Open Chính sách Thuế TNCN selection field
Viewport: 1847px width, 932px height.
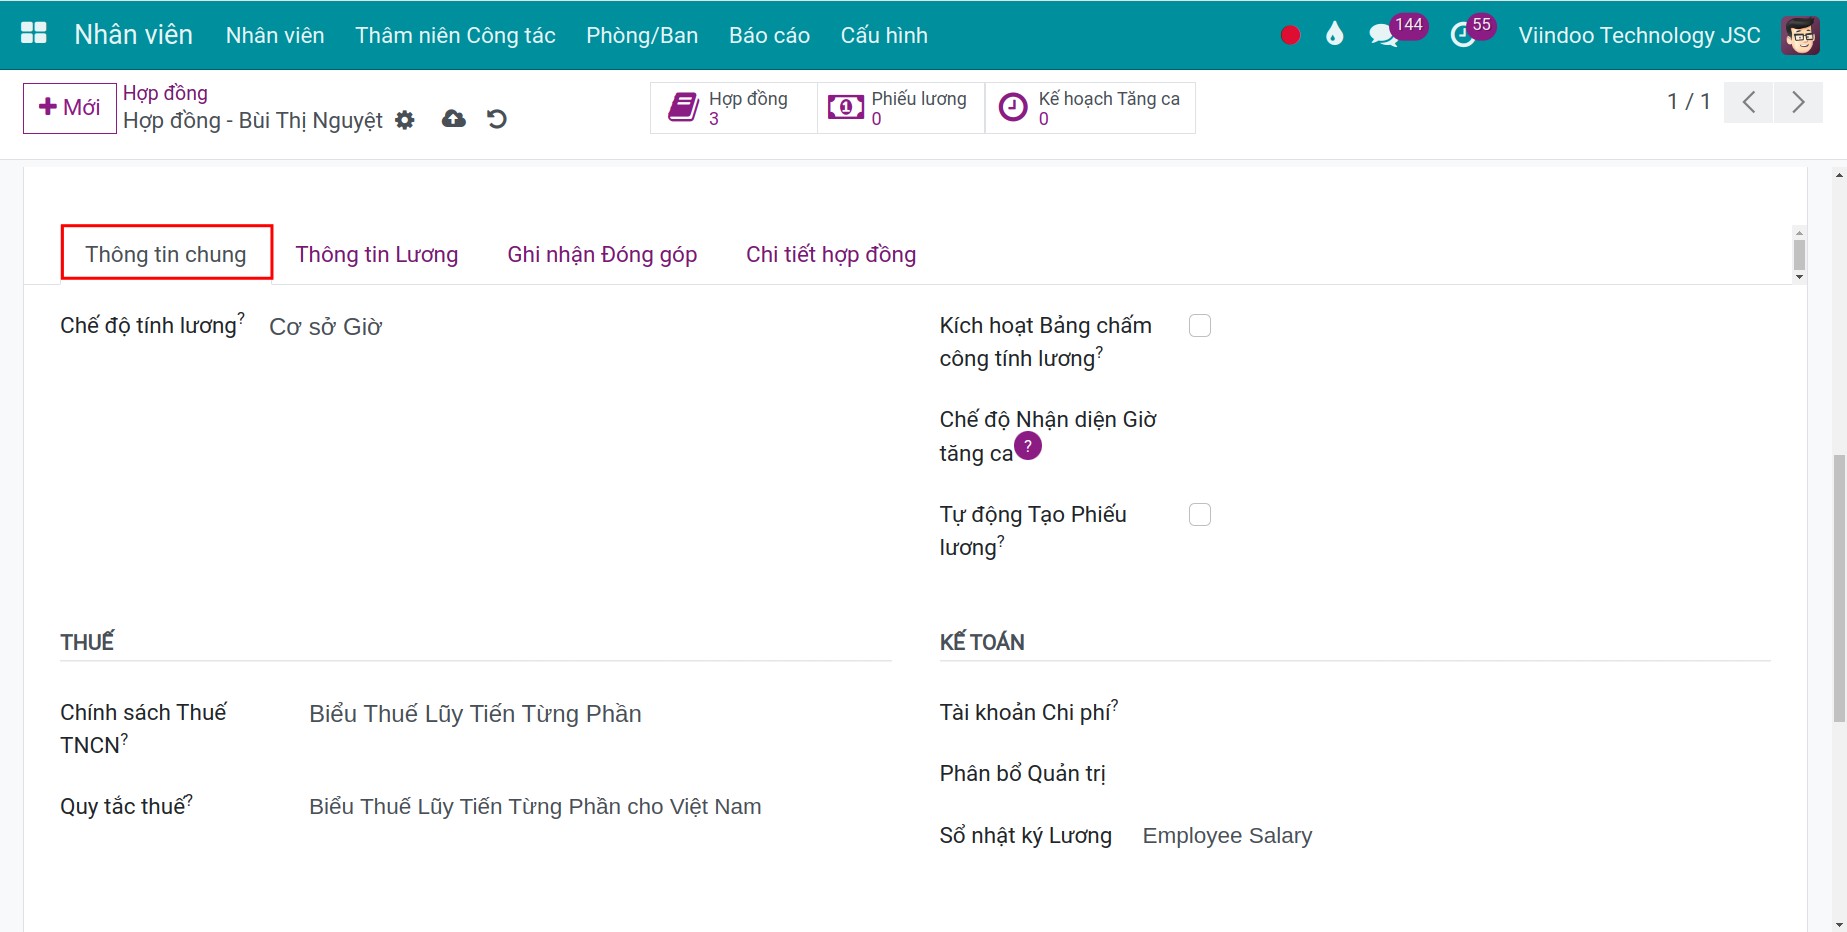point(475,714)
